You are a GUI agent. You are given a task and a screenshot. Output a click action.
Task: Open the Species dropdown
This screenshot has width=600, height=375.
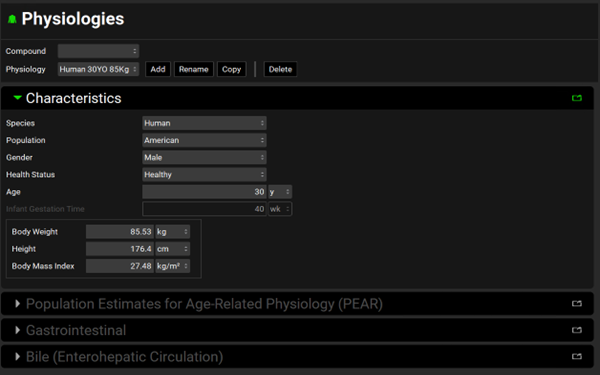204,123
